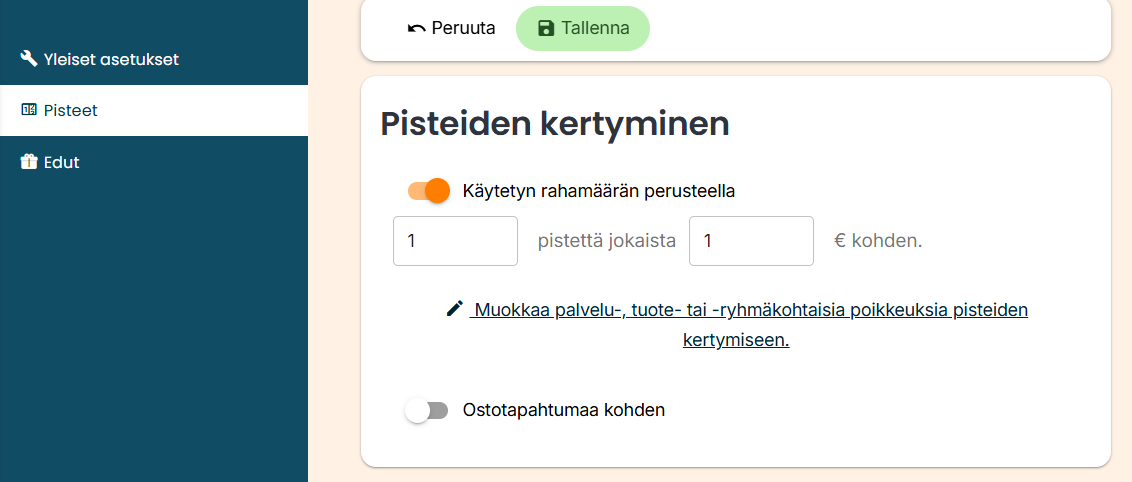1132x482 pixels.
Task: Disable the Käytetyn rahamäärän perusteella toggle
Action: click(x=429, y=190)
